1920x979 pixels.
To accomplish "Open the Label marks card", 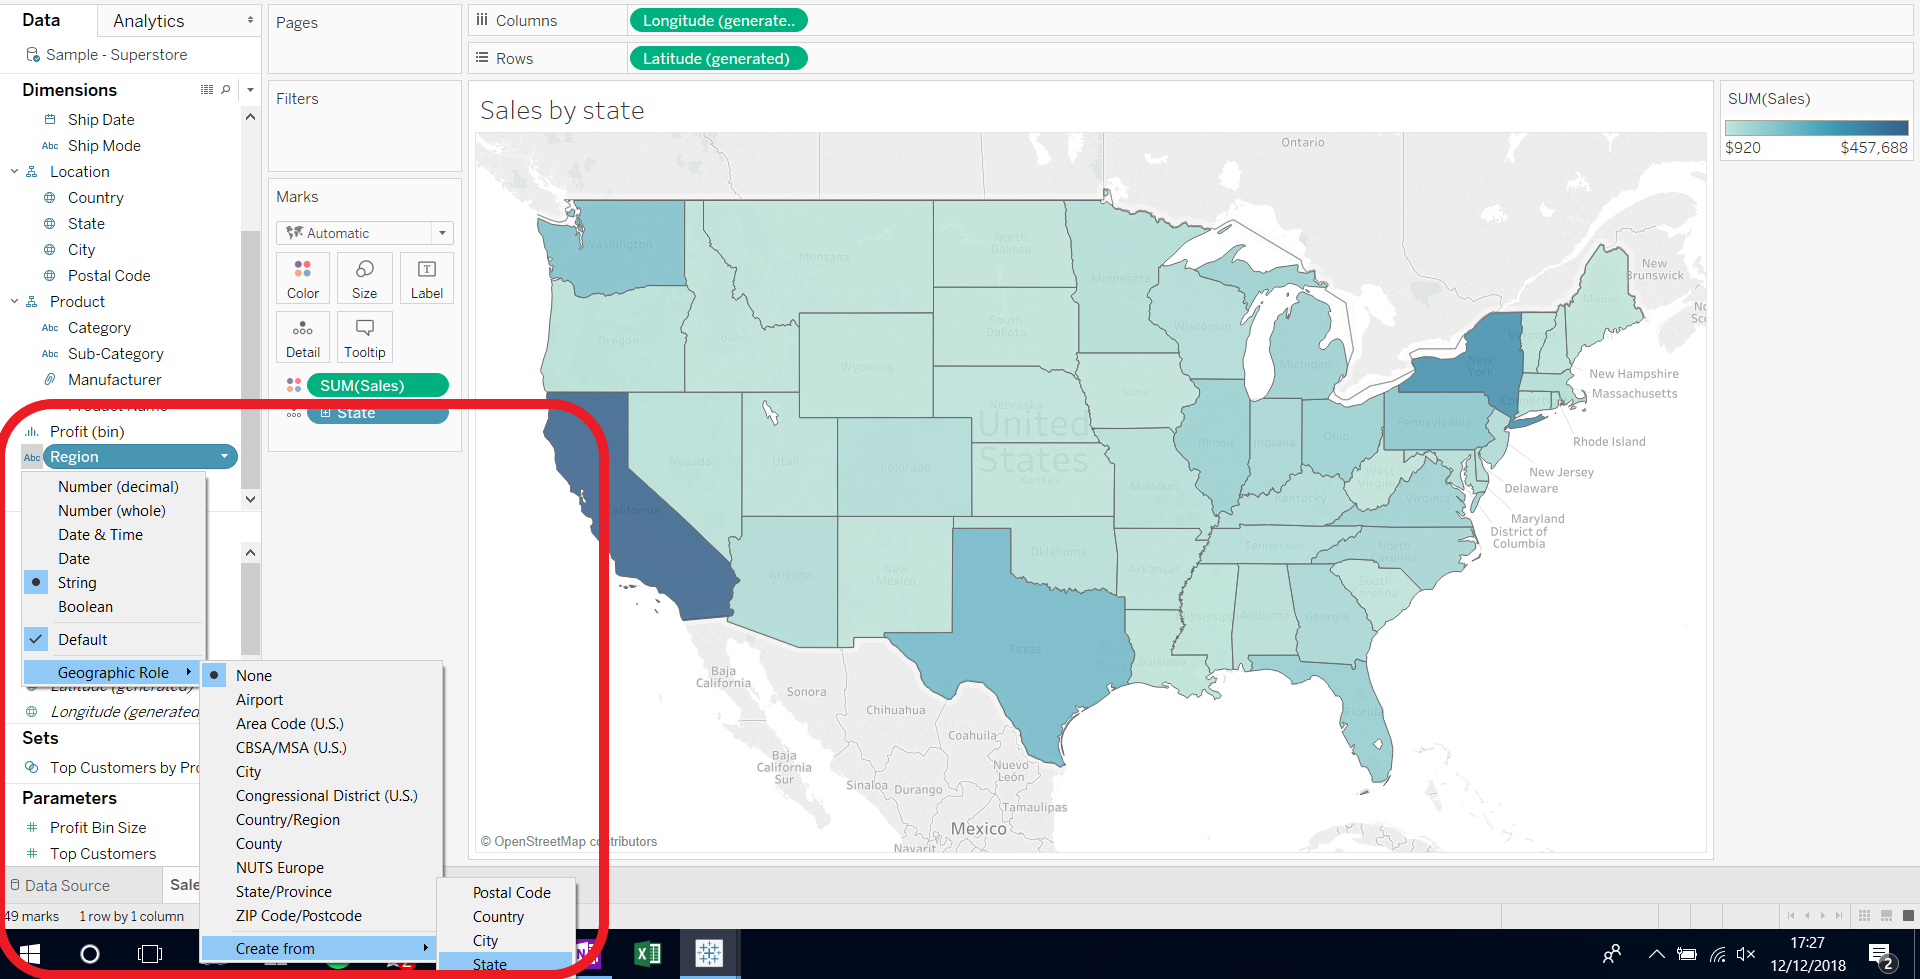I will (x=427, y=278).
